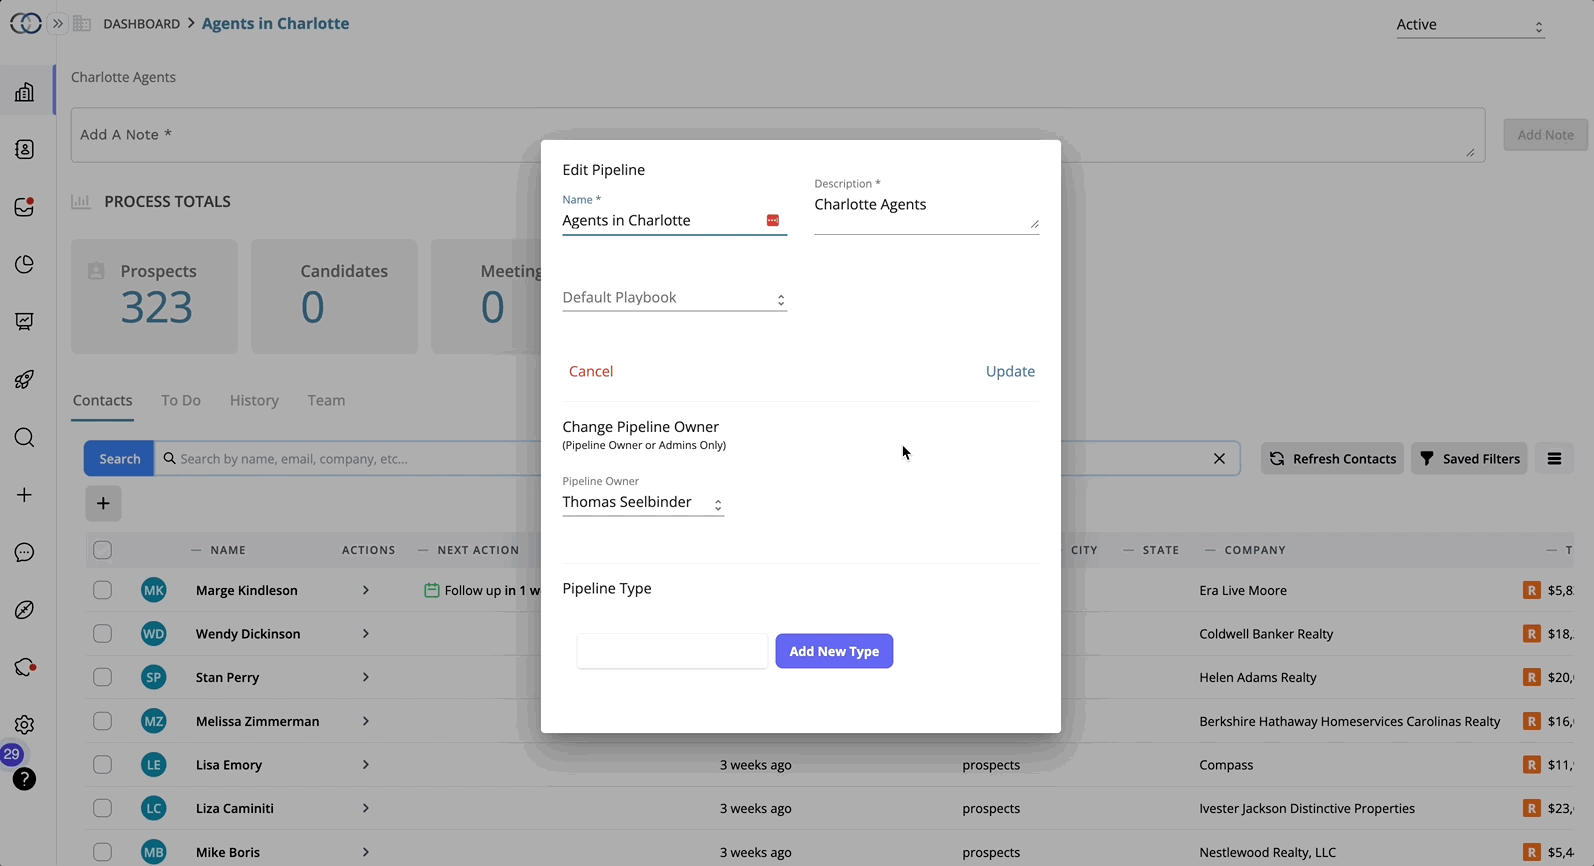Click the rocket icon in left sidebar
The height and width of the screenshot is (866, 1594).
coord(24,380)
